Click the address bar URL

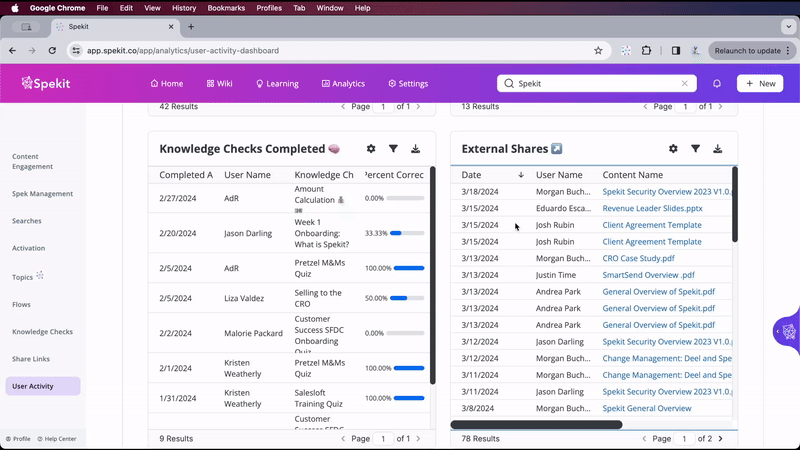[183, 51]
